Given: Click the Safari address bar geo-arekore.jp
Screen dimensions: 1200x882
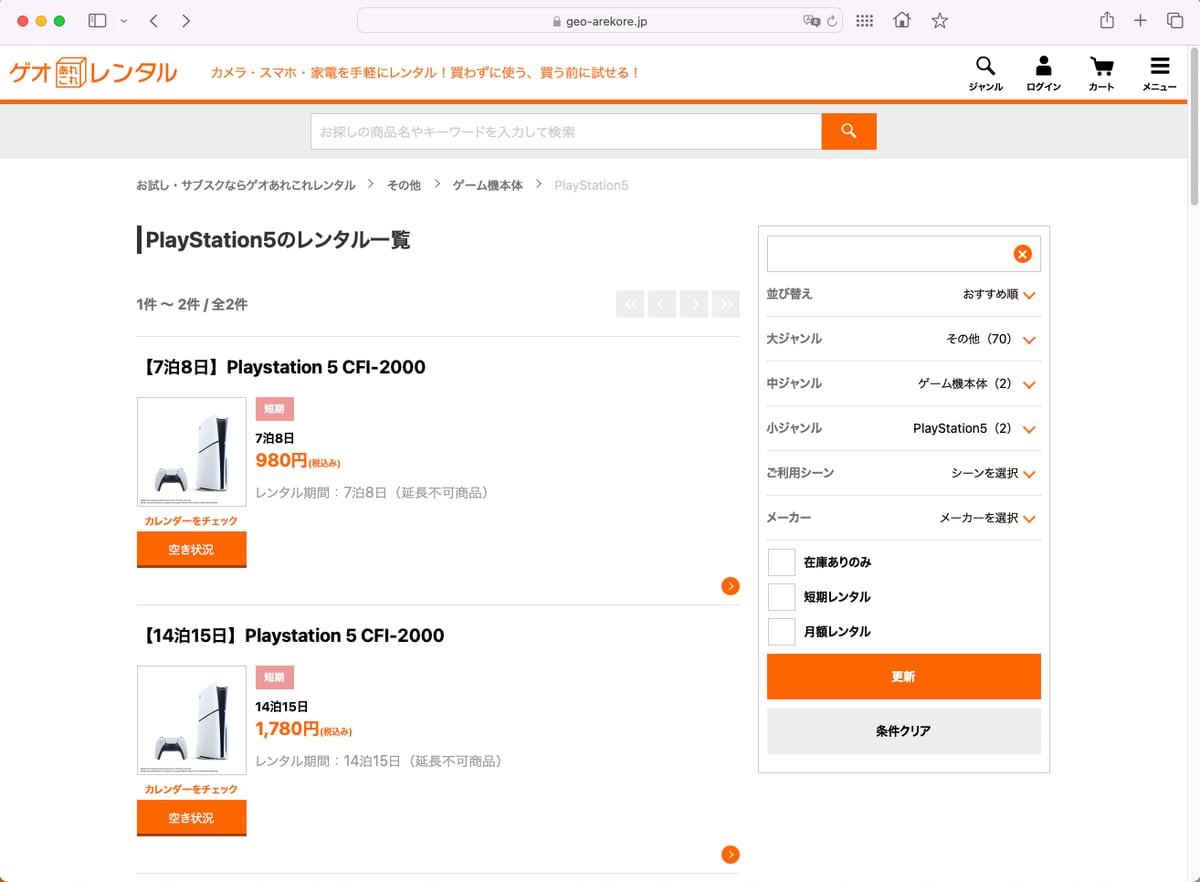Looking at the screenshot, I should [x=600, y=21].
